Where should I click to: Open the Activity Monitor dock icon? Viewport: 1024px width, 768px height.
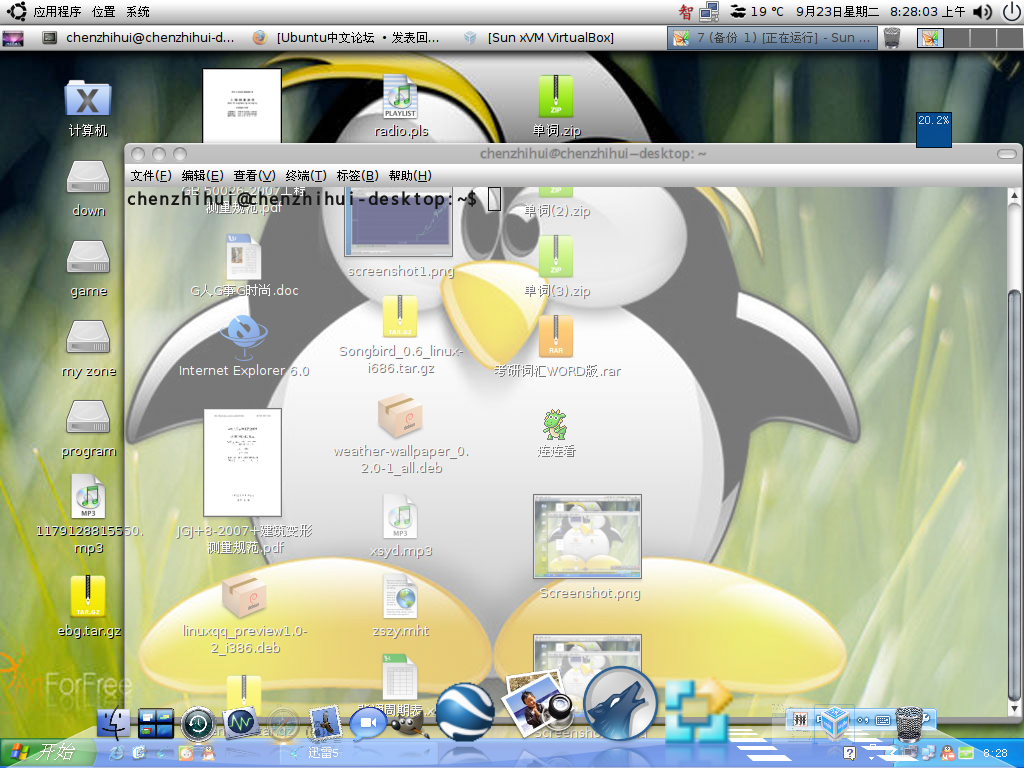(x=241, y=724)
